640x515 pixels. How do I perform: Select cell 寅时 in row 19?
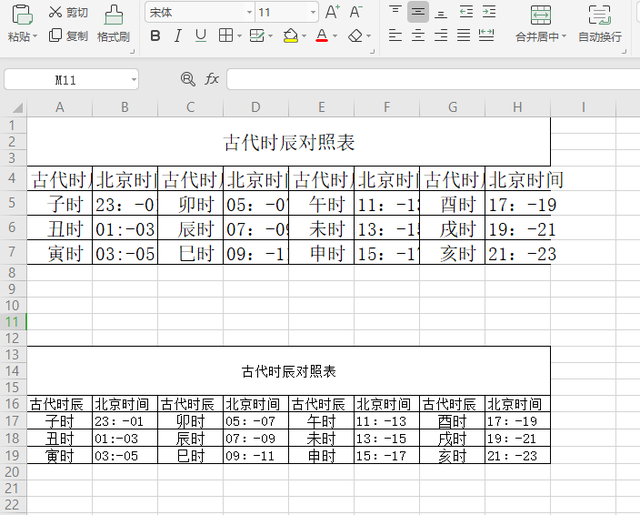coord(60,455)
